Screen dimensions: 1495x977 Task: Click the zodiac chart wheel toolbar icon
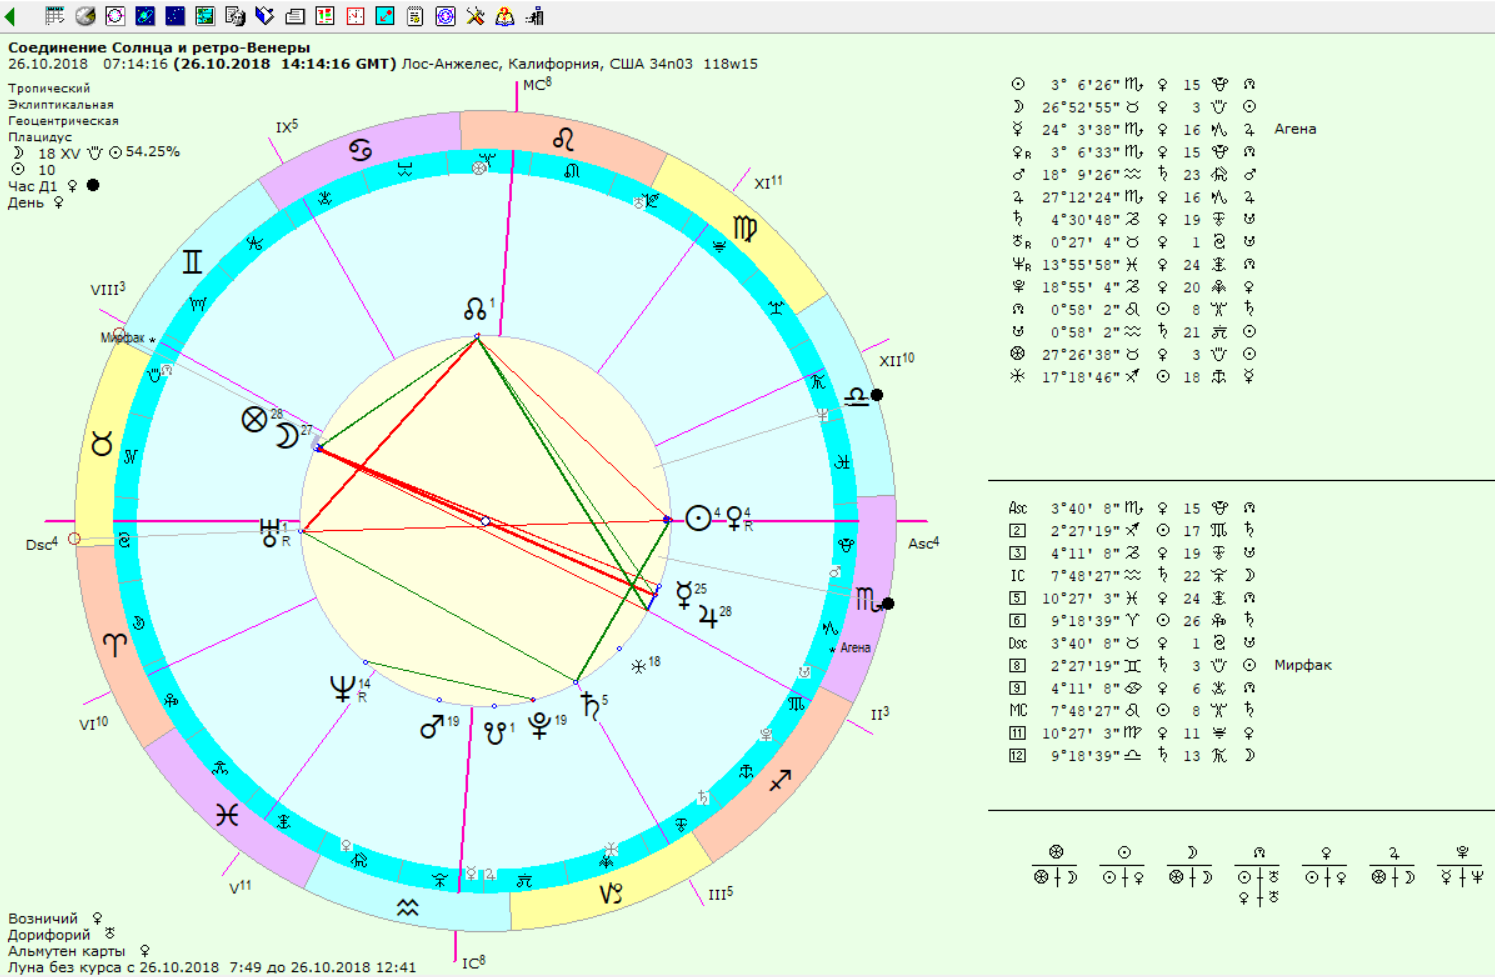(x=115, y=16)
